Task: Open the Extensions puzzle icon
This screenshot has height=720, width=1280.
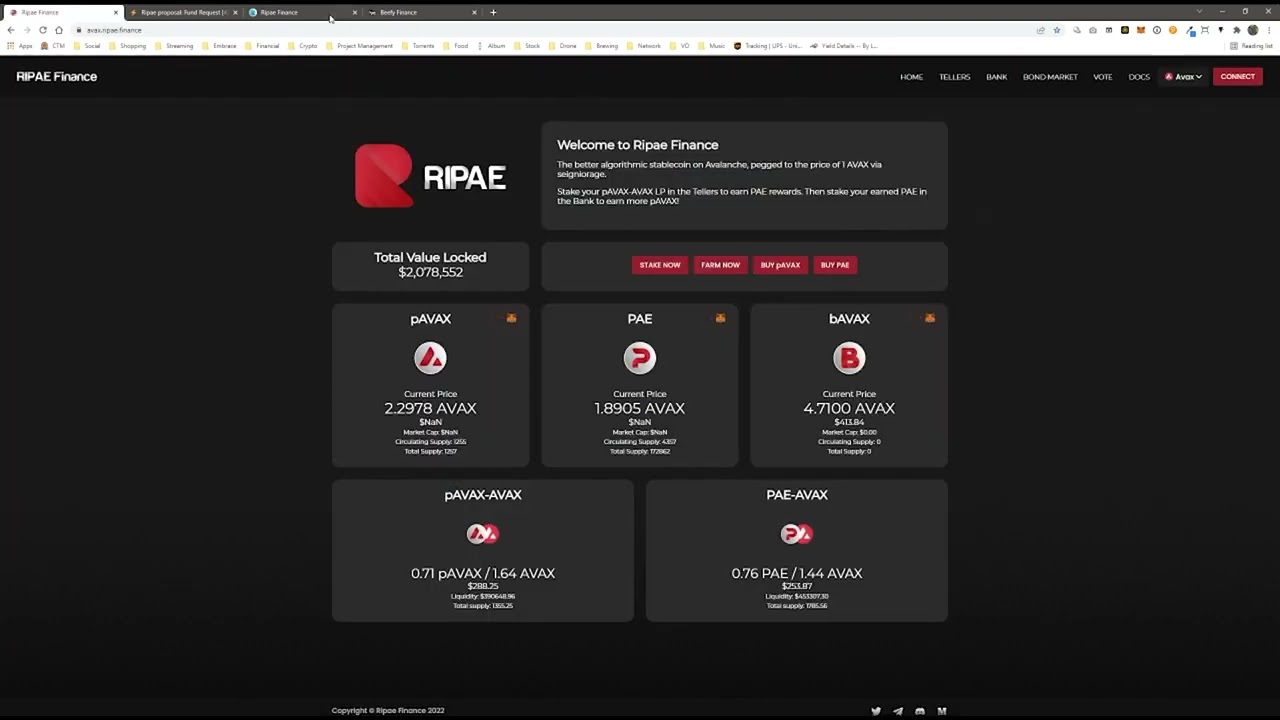Action: coord(1237,30)
